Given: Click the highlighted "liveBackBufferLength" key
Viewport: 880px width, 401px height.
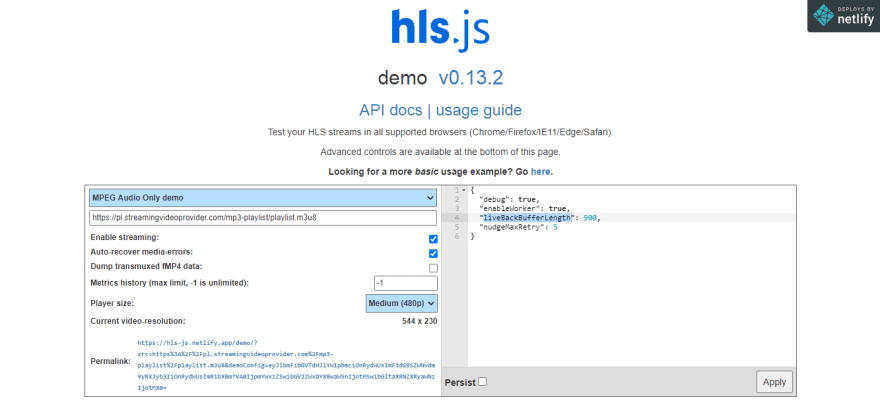Looking at the screenshot, I should coord(527,218).
